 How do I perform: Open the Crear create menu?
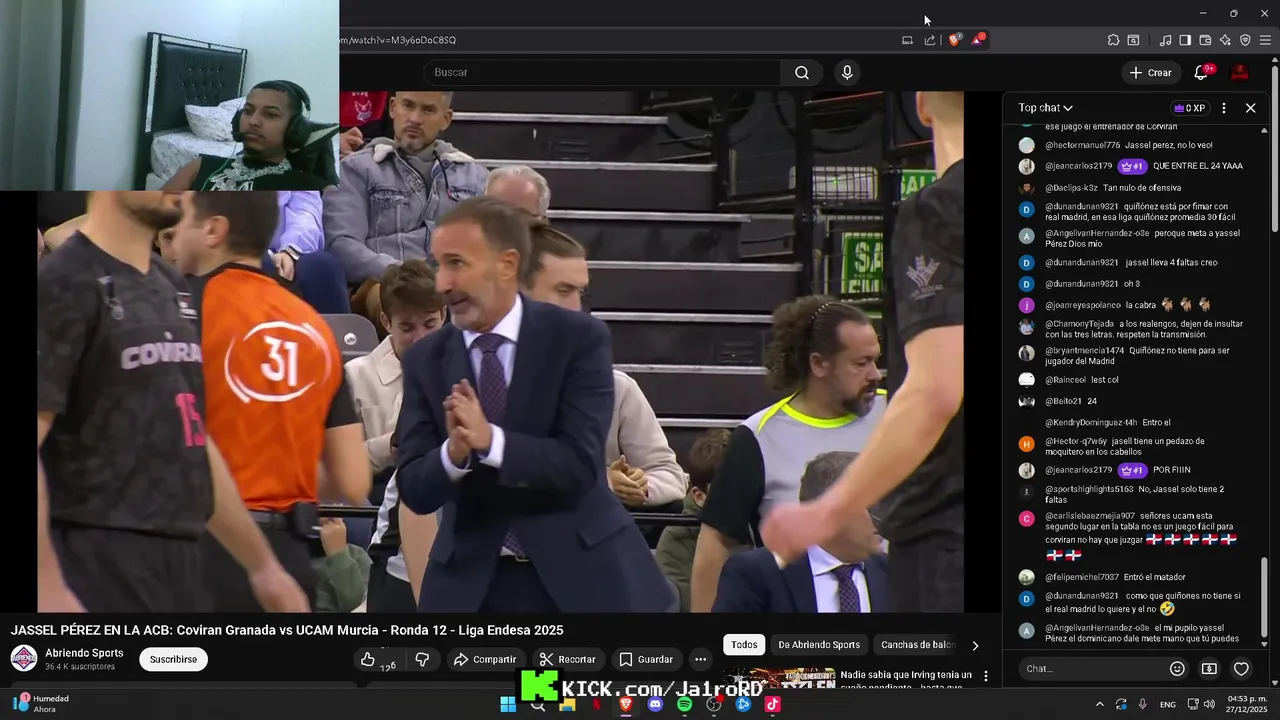[x=1150, y=72]
